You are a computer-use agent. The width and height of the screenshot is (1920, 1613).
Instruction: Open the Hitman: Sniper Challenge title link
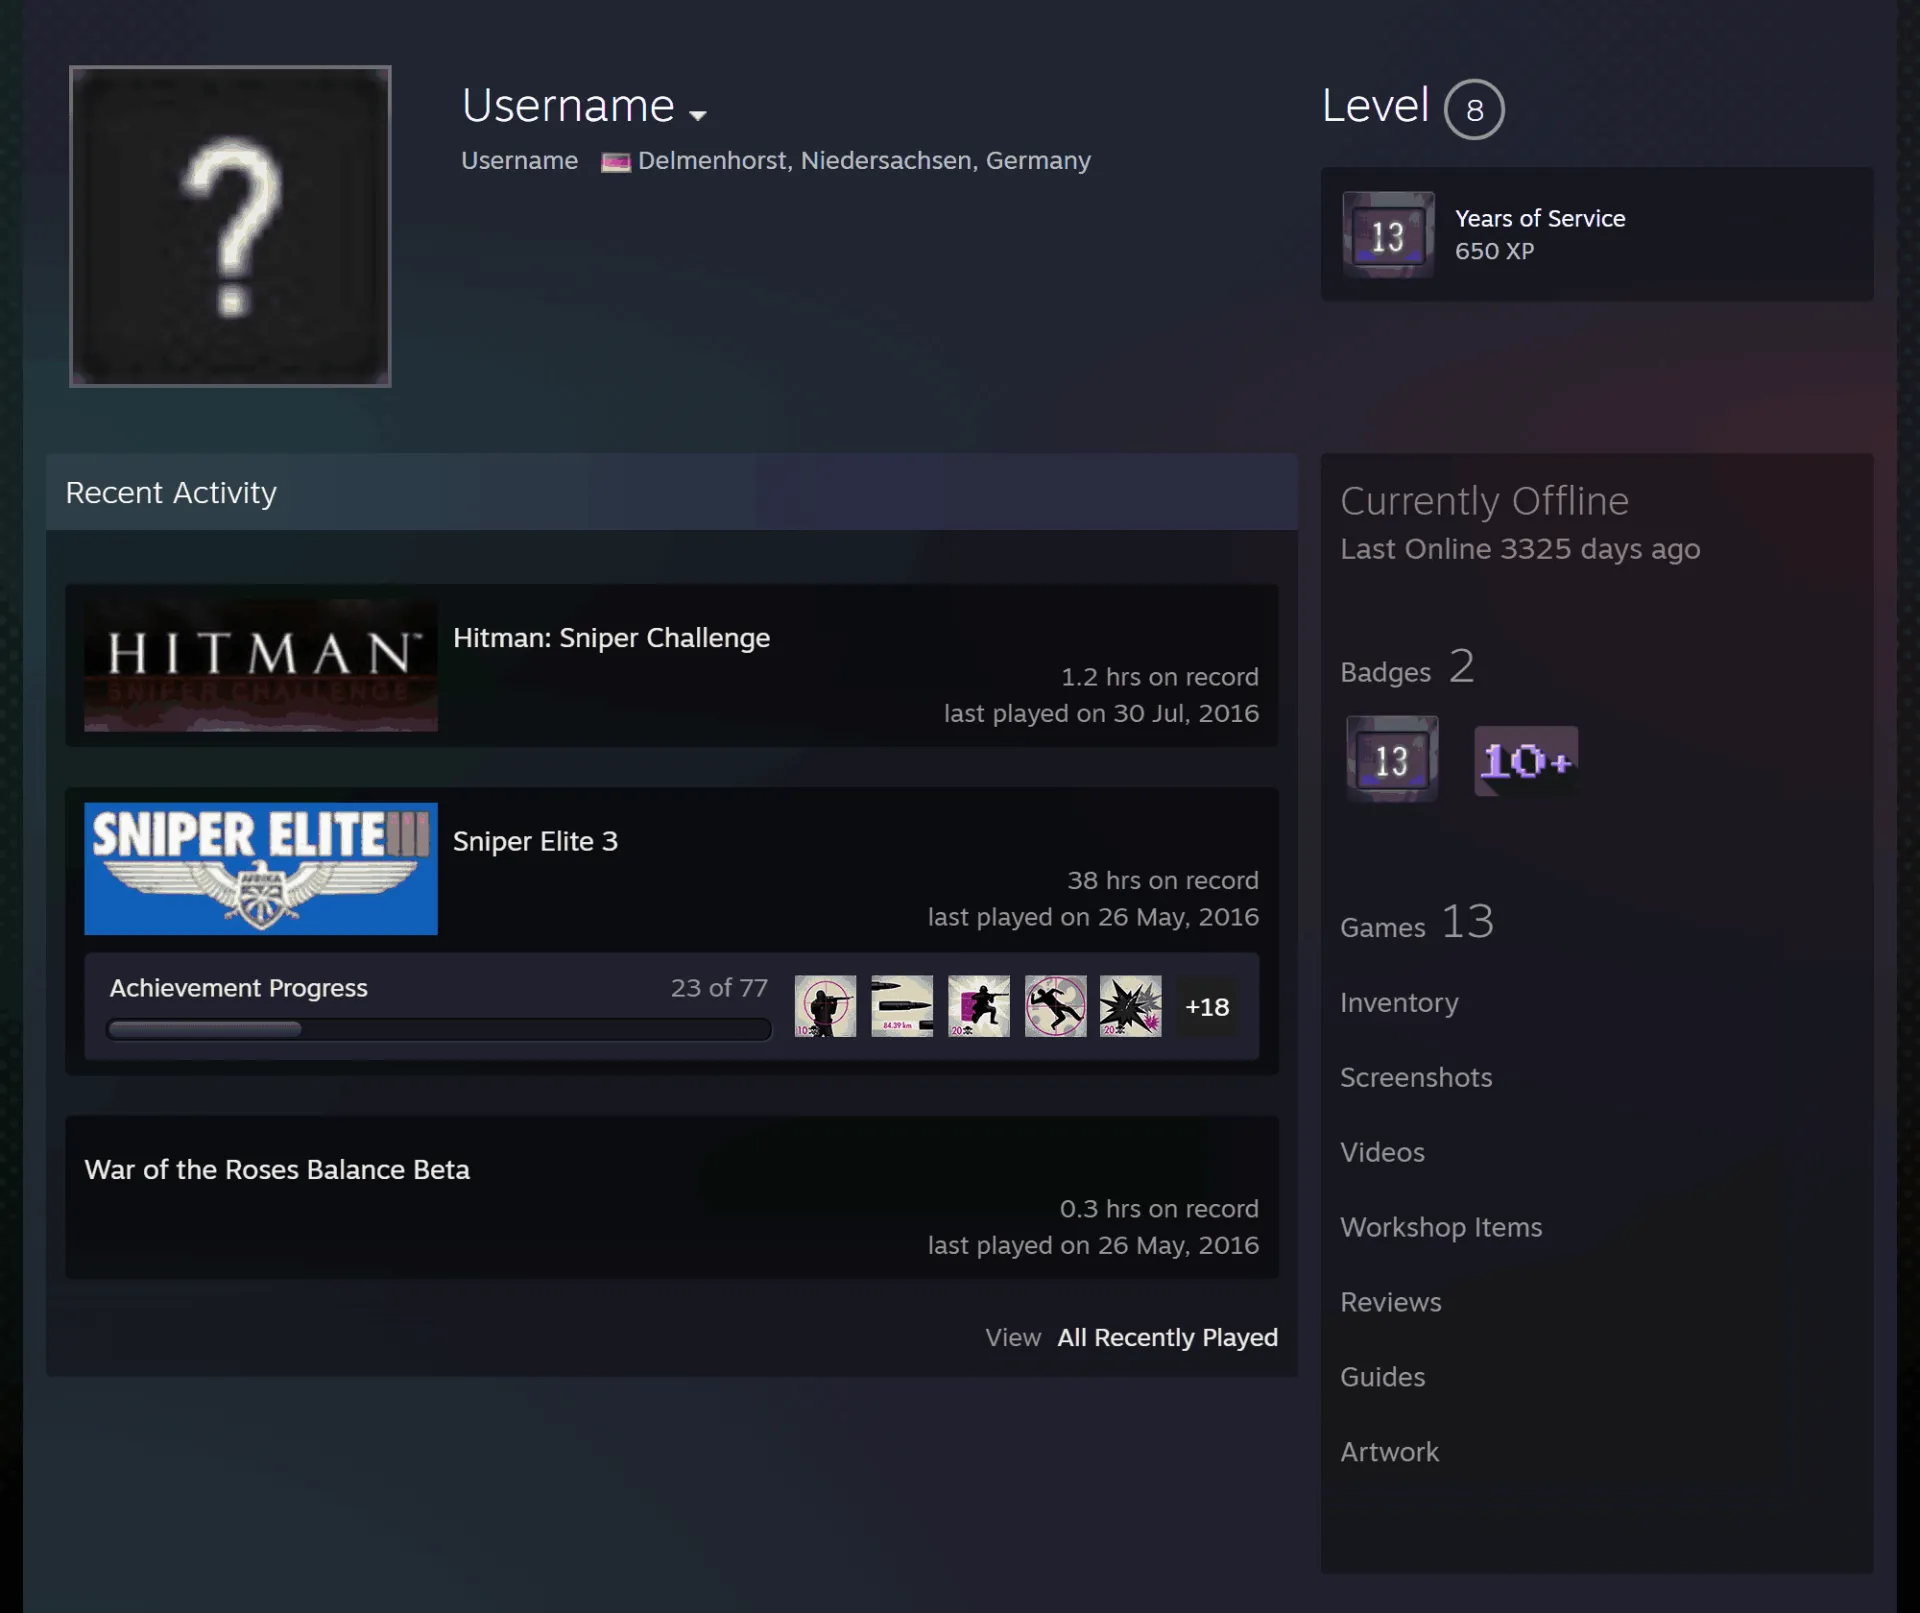(611, 638)
